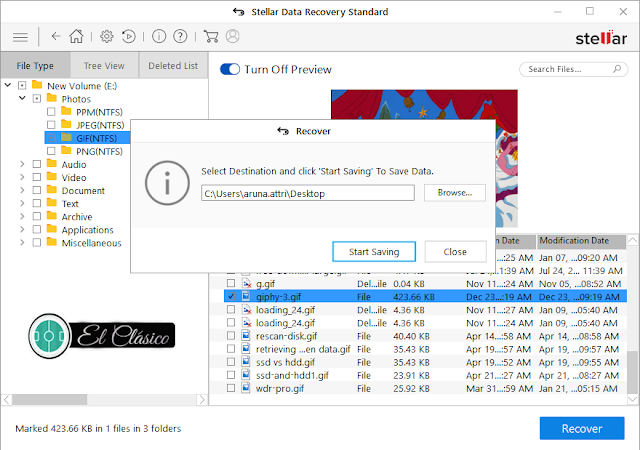640x450 pixels.
Task: Click the Start Saving button
Action: (374, 252)
